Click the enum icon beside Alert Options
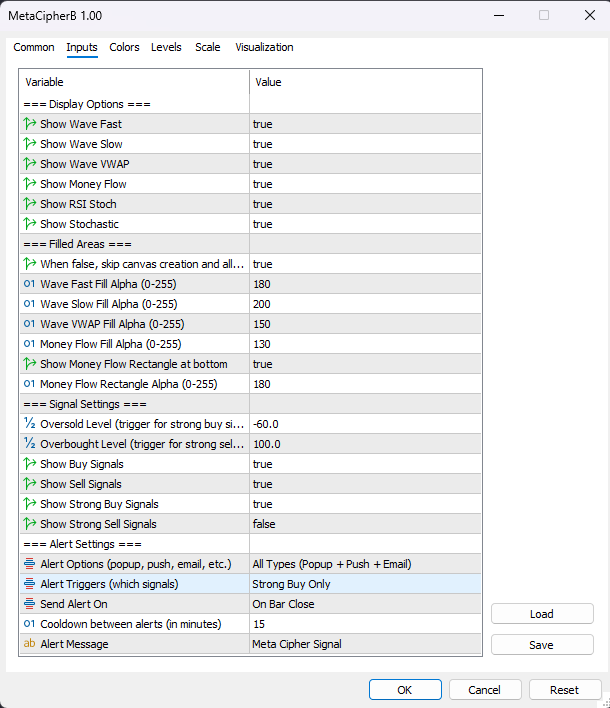Screen dimensions: 610x708 [x=29, y=564]
